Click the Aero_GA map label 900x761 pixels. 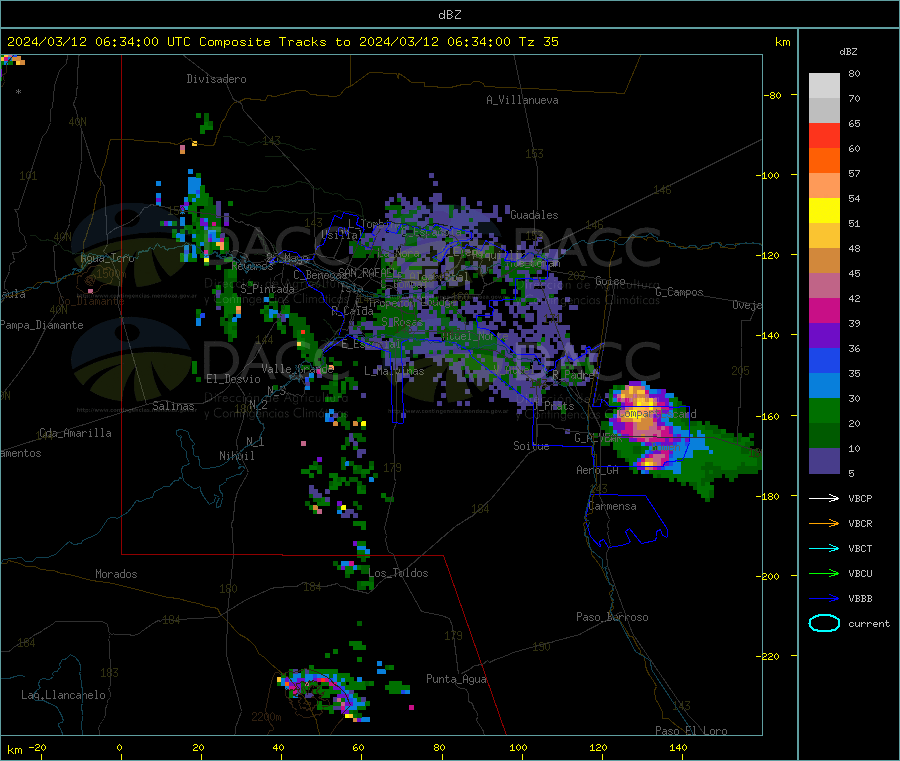tap(598, 471)
